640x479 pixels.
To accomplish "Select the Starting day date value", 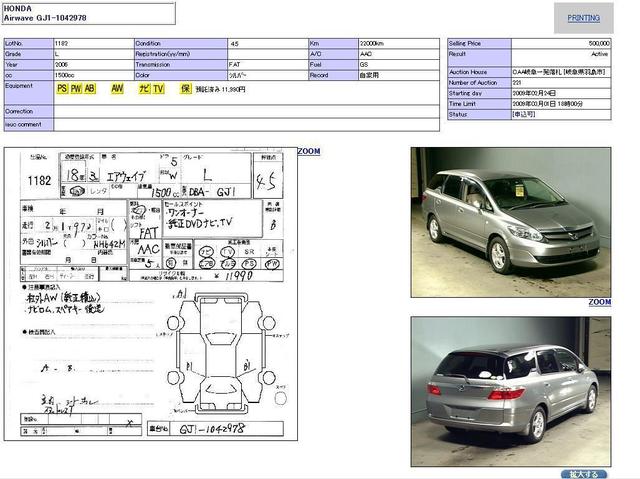I will pyautogui.click(x=534, y=93).
